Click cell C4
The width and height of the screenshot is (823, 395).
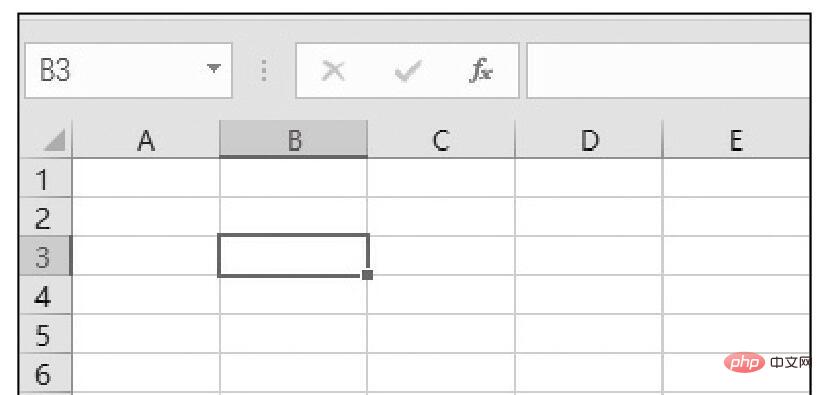pos(441,294)
